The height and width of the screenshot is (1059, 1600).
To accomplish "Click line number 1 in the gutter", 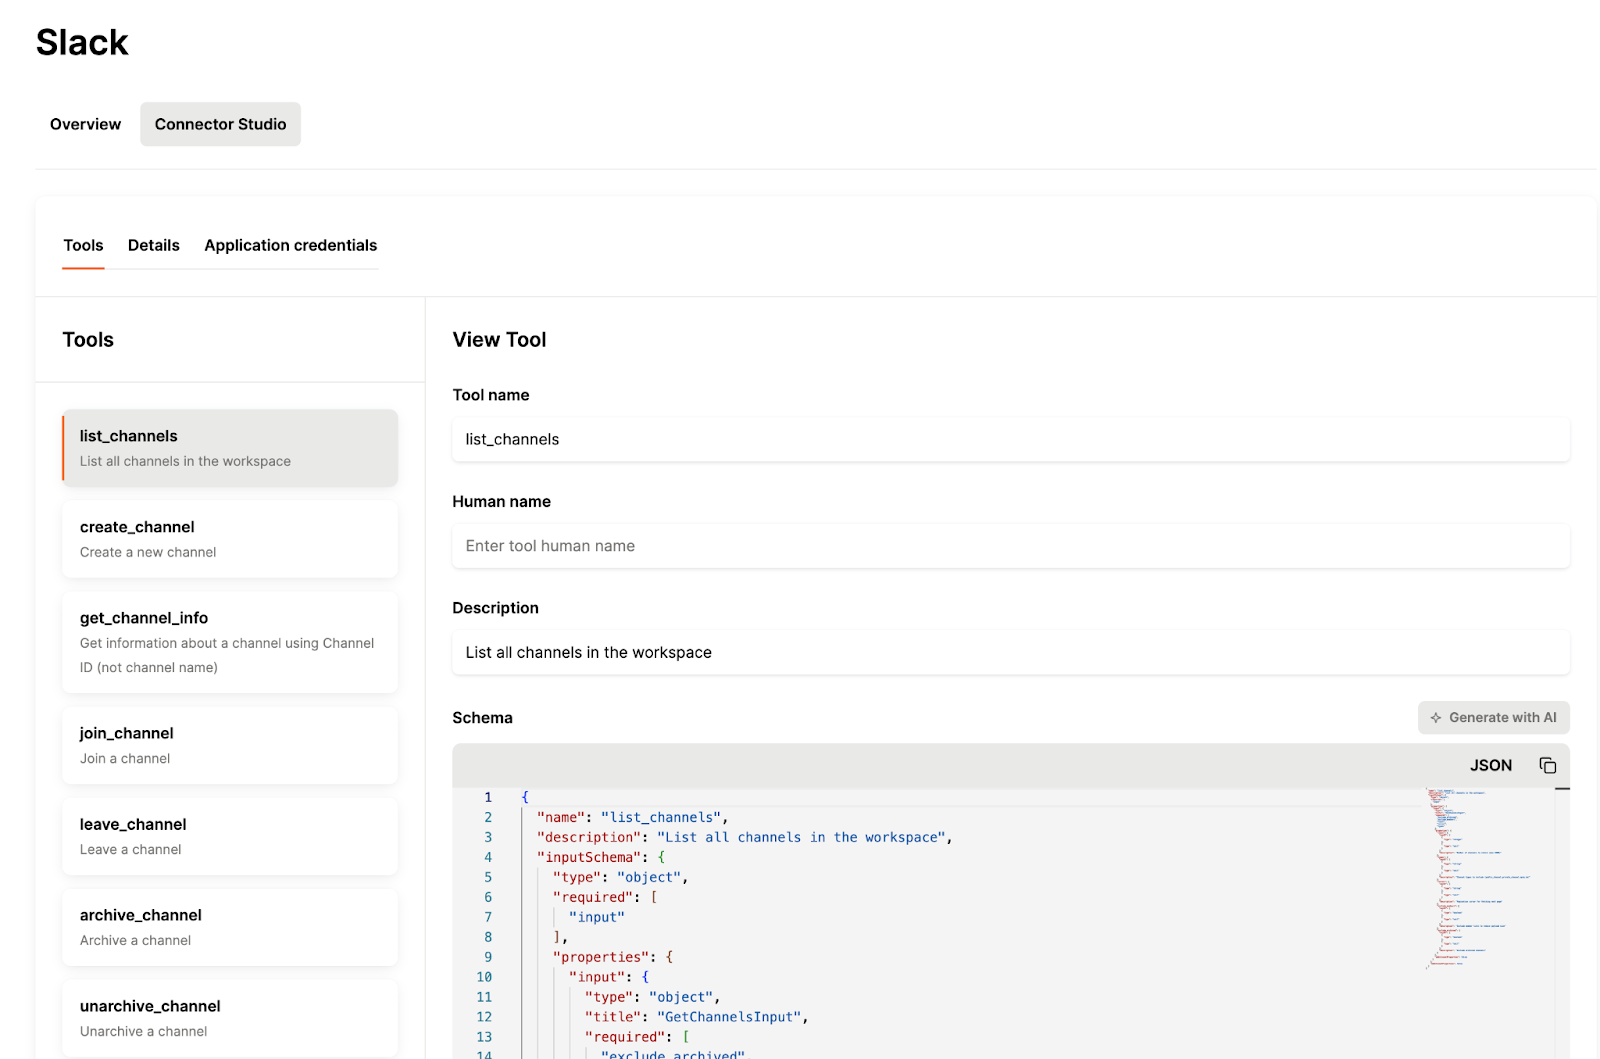I will (488, 797).
